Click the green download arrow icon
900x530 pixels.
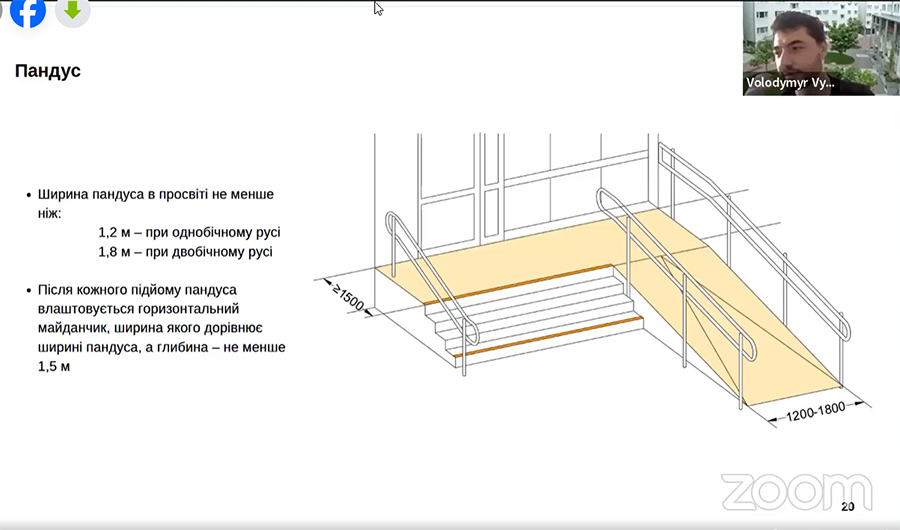[x=72, y=11]
